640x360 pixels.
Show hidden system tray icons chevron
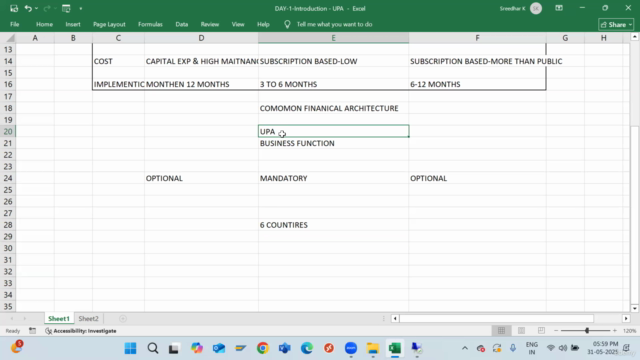(464, 348)
